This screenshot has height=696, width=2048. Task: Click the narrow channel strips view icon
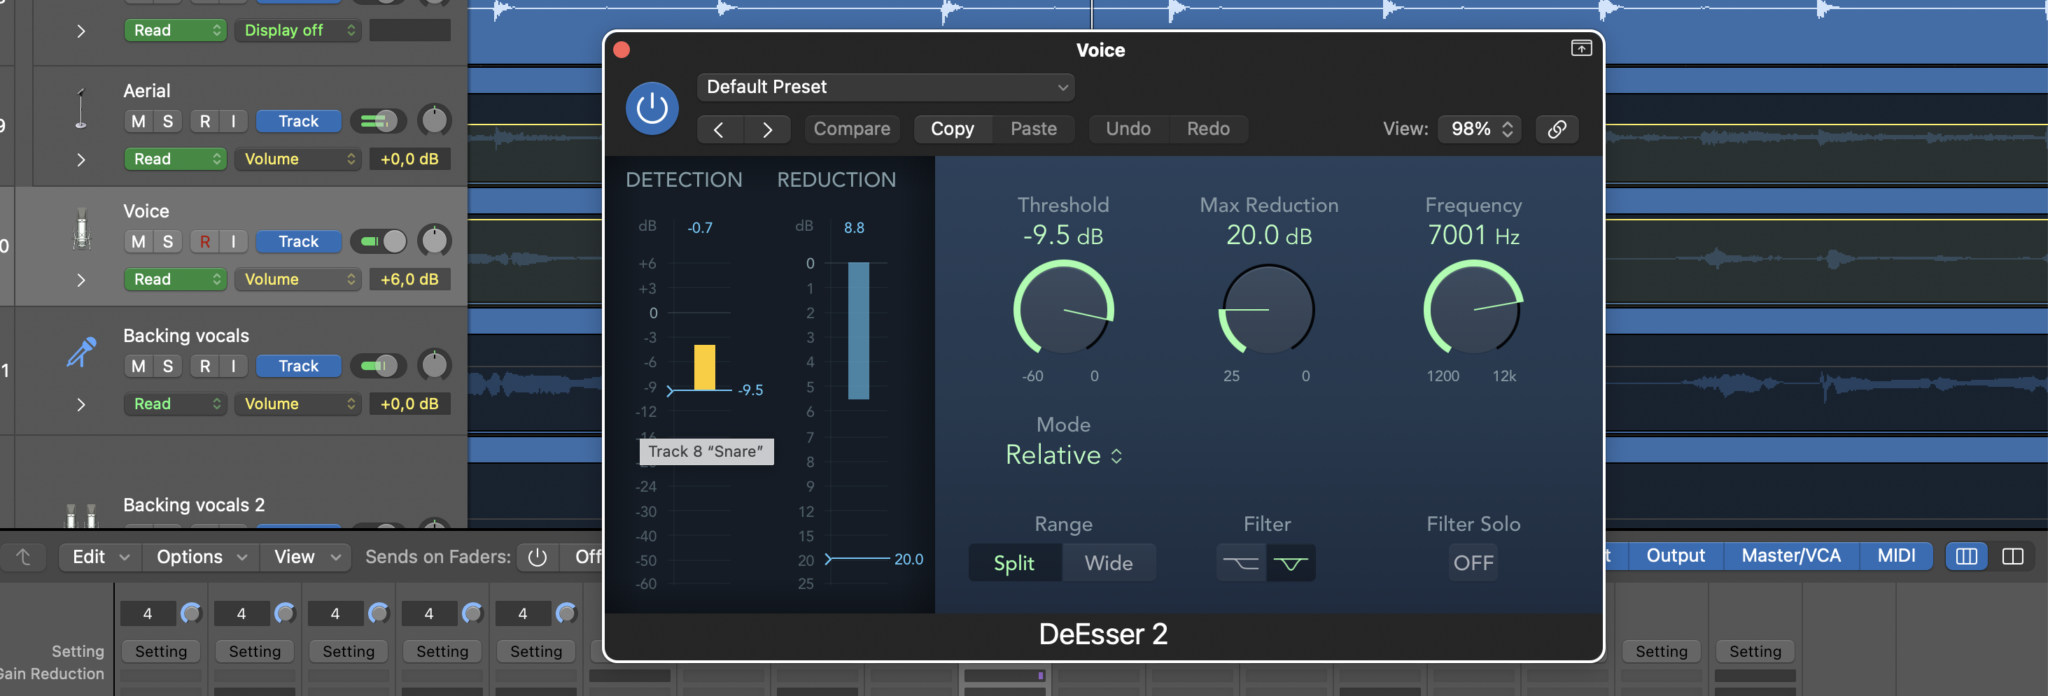1966,556
